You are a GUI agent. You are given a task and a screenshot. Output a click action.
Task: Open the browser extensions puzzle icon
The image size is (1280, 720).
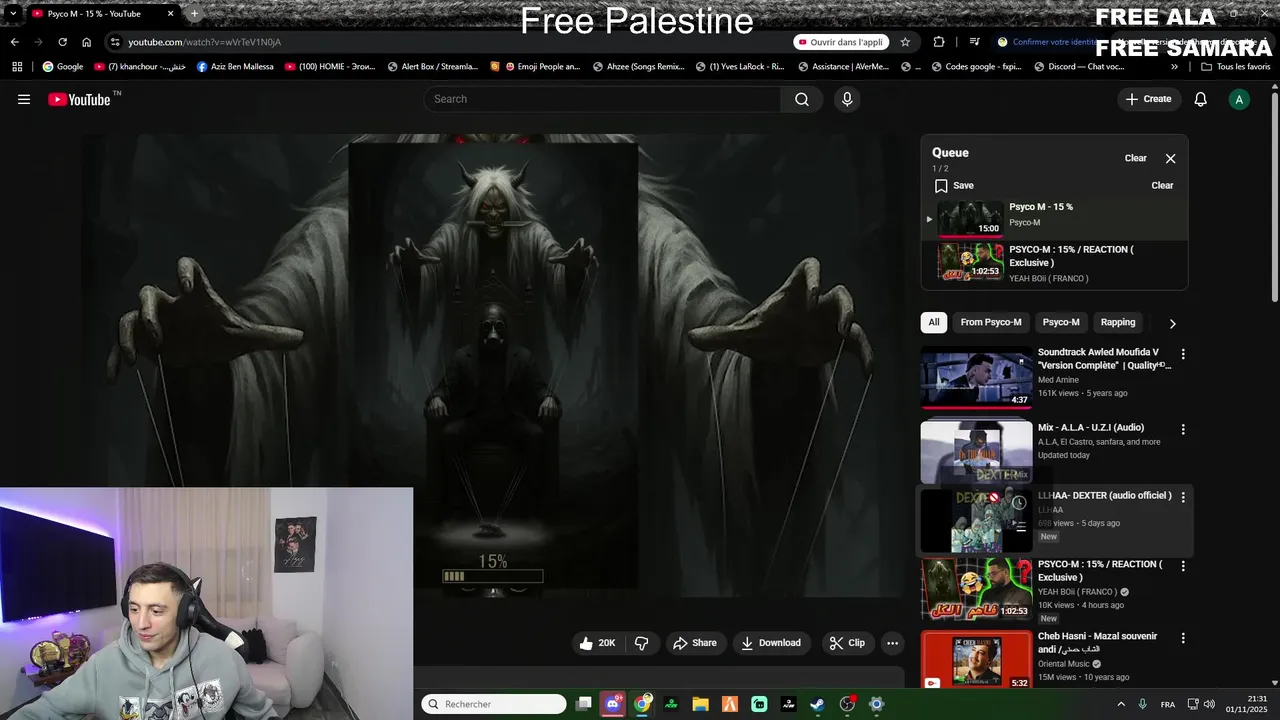[x=938, y=42]
